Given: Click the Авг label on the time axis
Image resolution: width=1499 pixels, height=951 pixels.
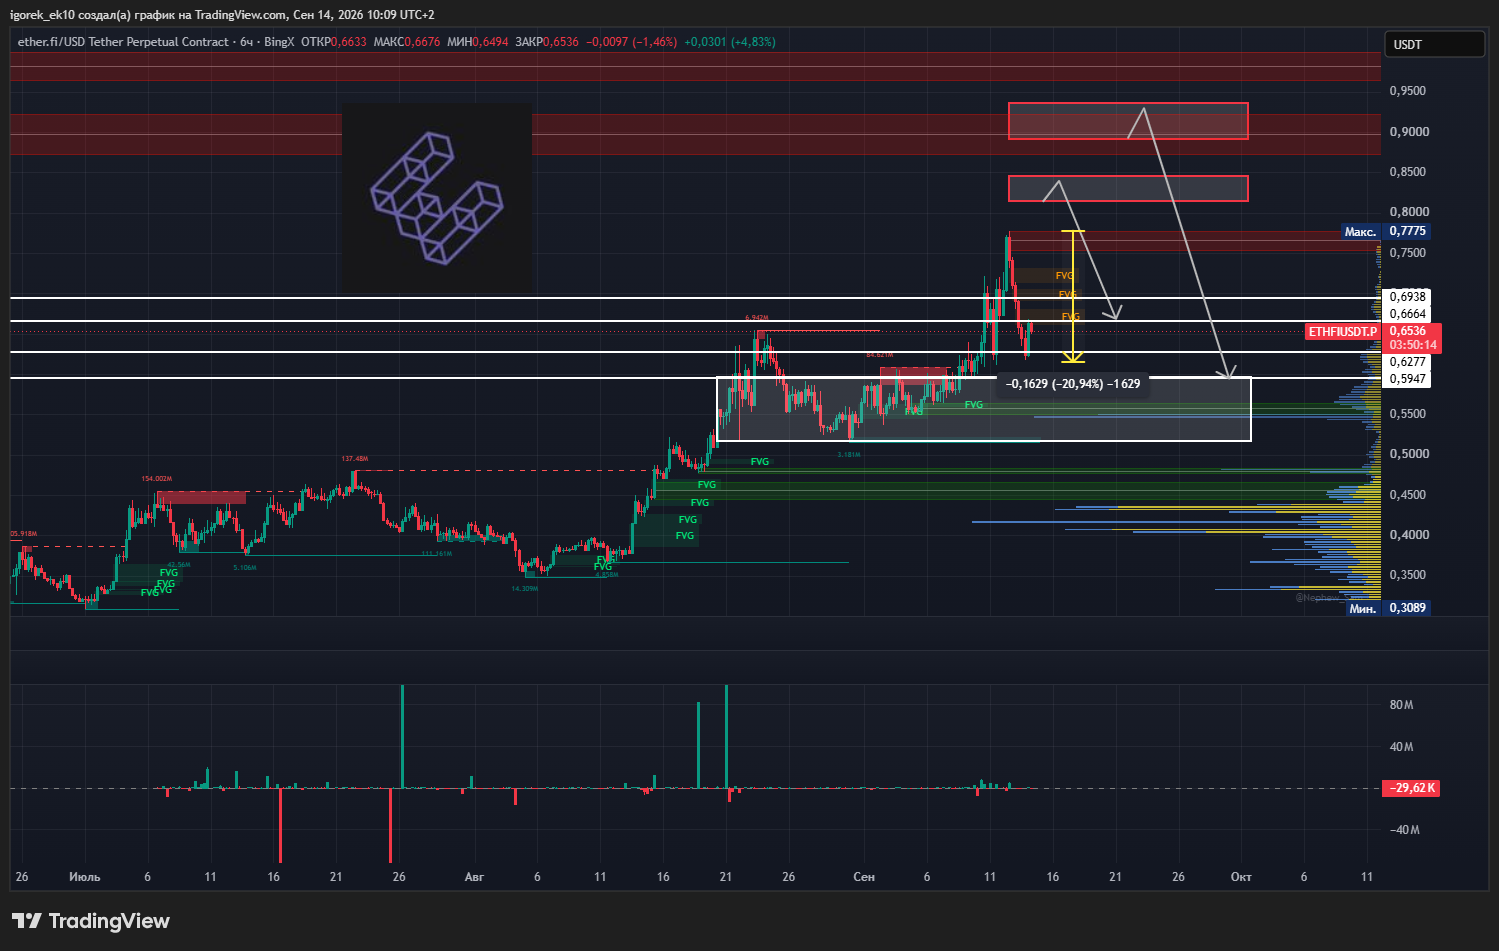Looking at the screenshot, I should (474, 877).
